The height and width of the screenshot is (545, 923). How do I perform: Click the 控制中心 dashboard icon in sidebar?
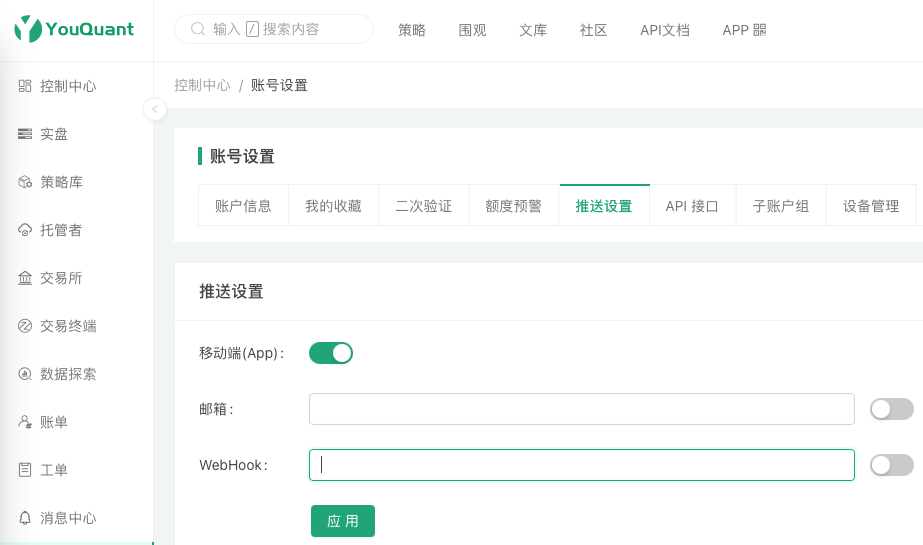click(25, 86)
